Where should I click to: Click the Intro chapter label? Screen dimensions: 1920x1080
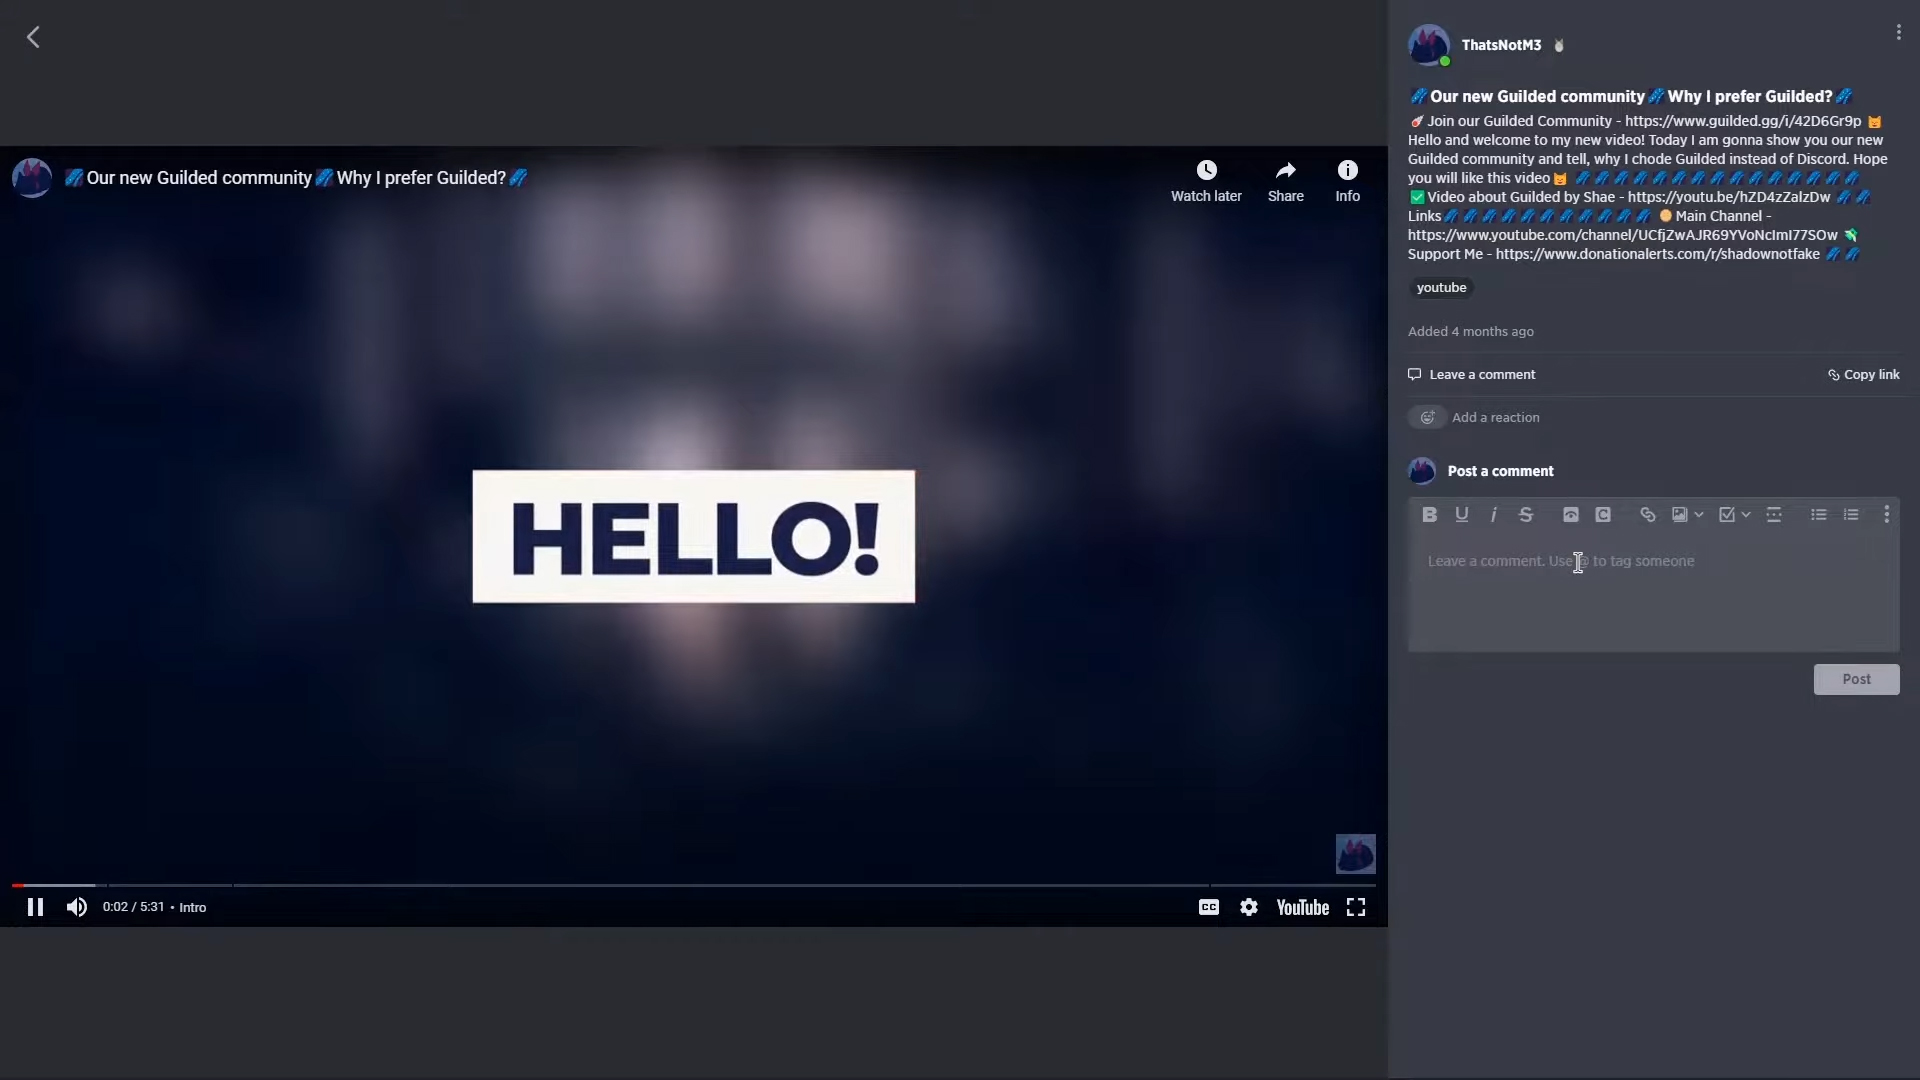pos(192,907)
